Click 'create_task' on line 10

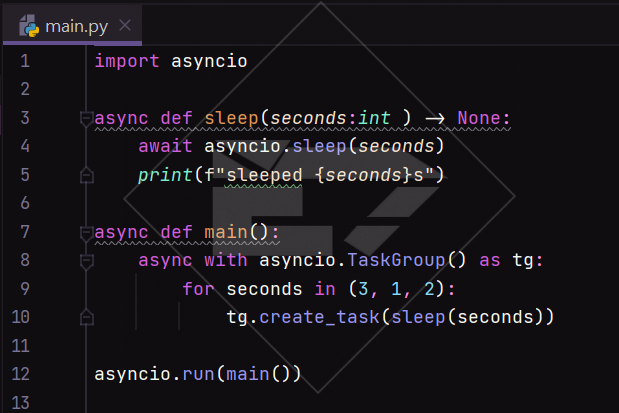click(x=319, y=317)
